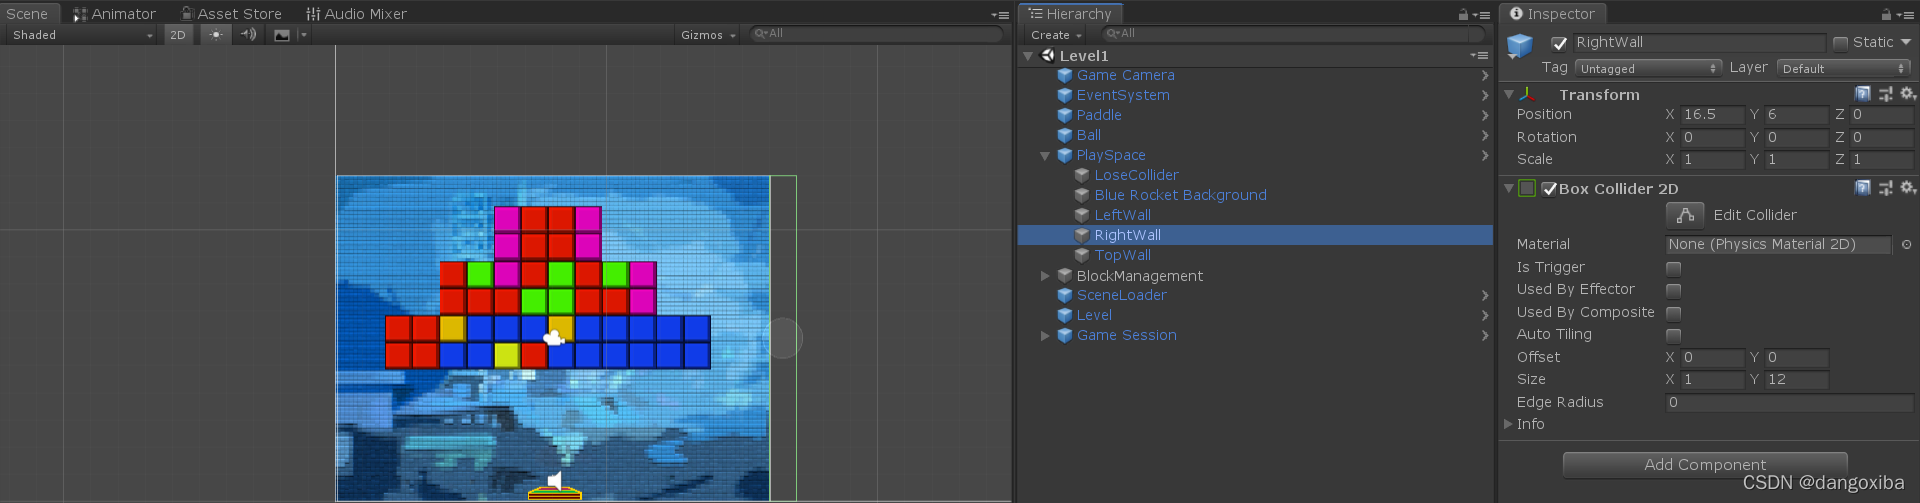
Task: Open Level1 scene options menu
Action: [1480, 56]
